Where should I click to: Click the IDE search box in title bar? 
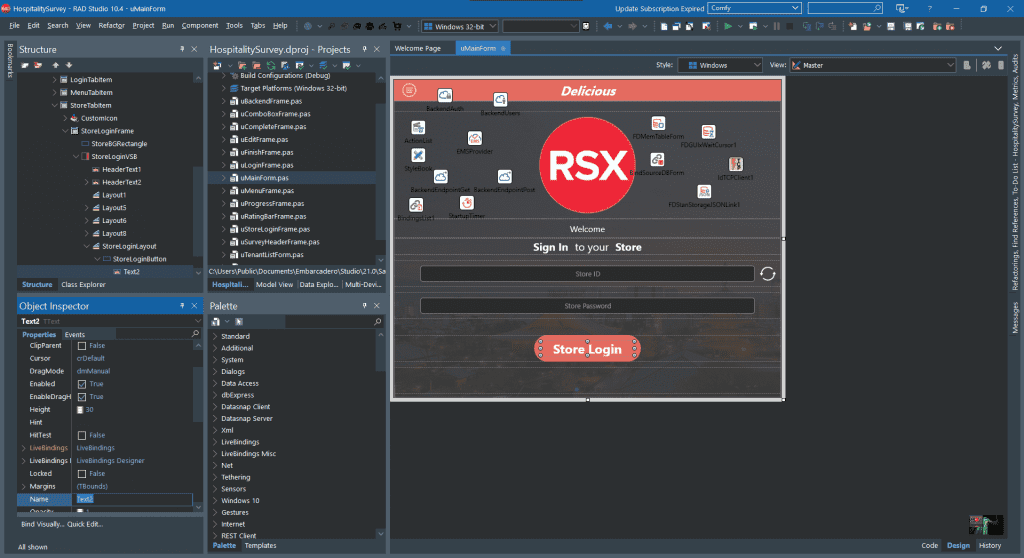pos(845,8)
